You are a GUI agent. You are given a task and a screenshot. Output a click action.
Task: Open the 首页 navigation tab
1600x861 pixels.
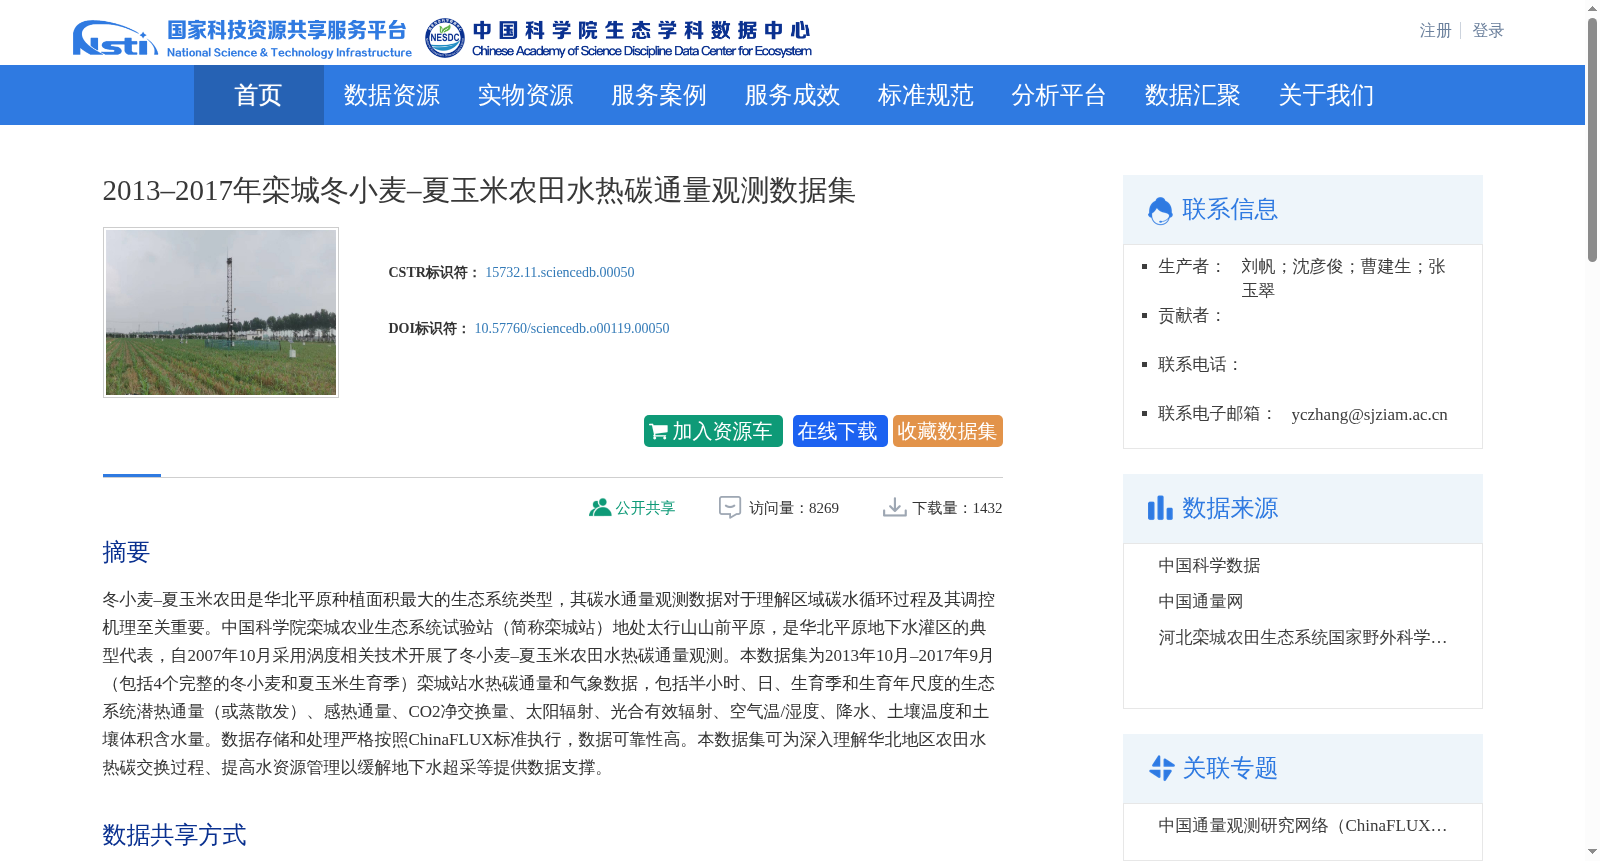pyautogui.click(x=258, y=95)
